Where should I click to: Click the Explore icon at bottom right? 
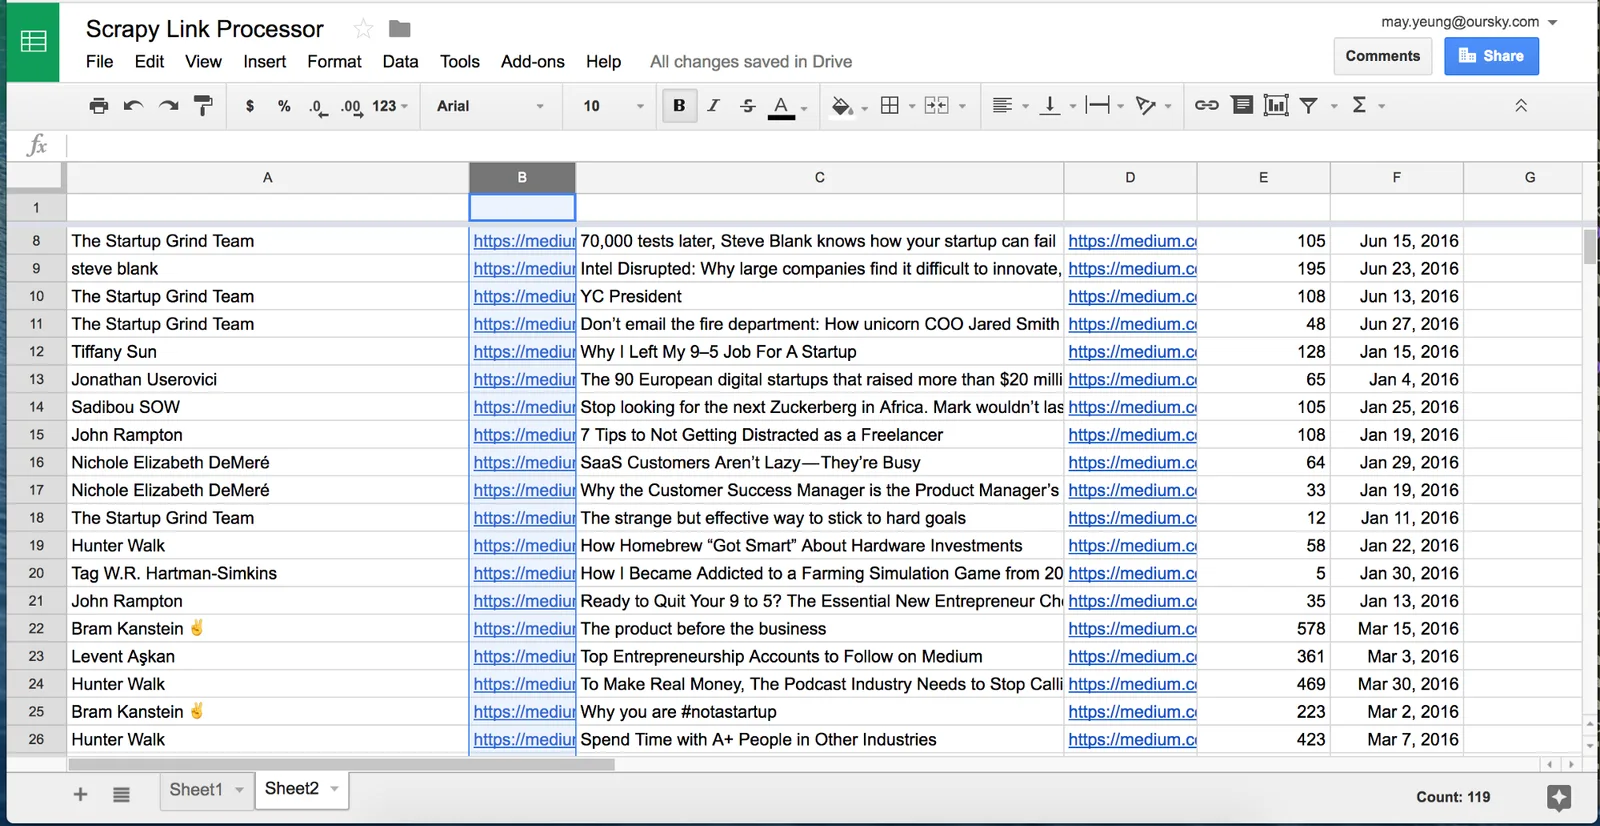[1558, 797]
